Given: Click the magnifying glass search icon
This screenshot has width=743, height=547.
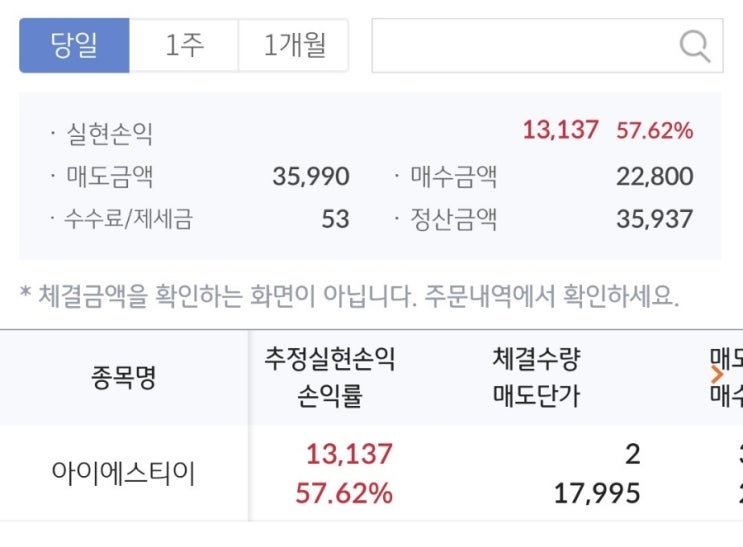Looking at the screenshot, I should (694, 46).
